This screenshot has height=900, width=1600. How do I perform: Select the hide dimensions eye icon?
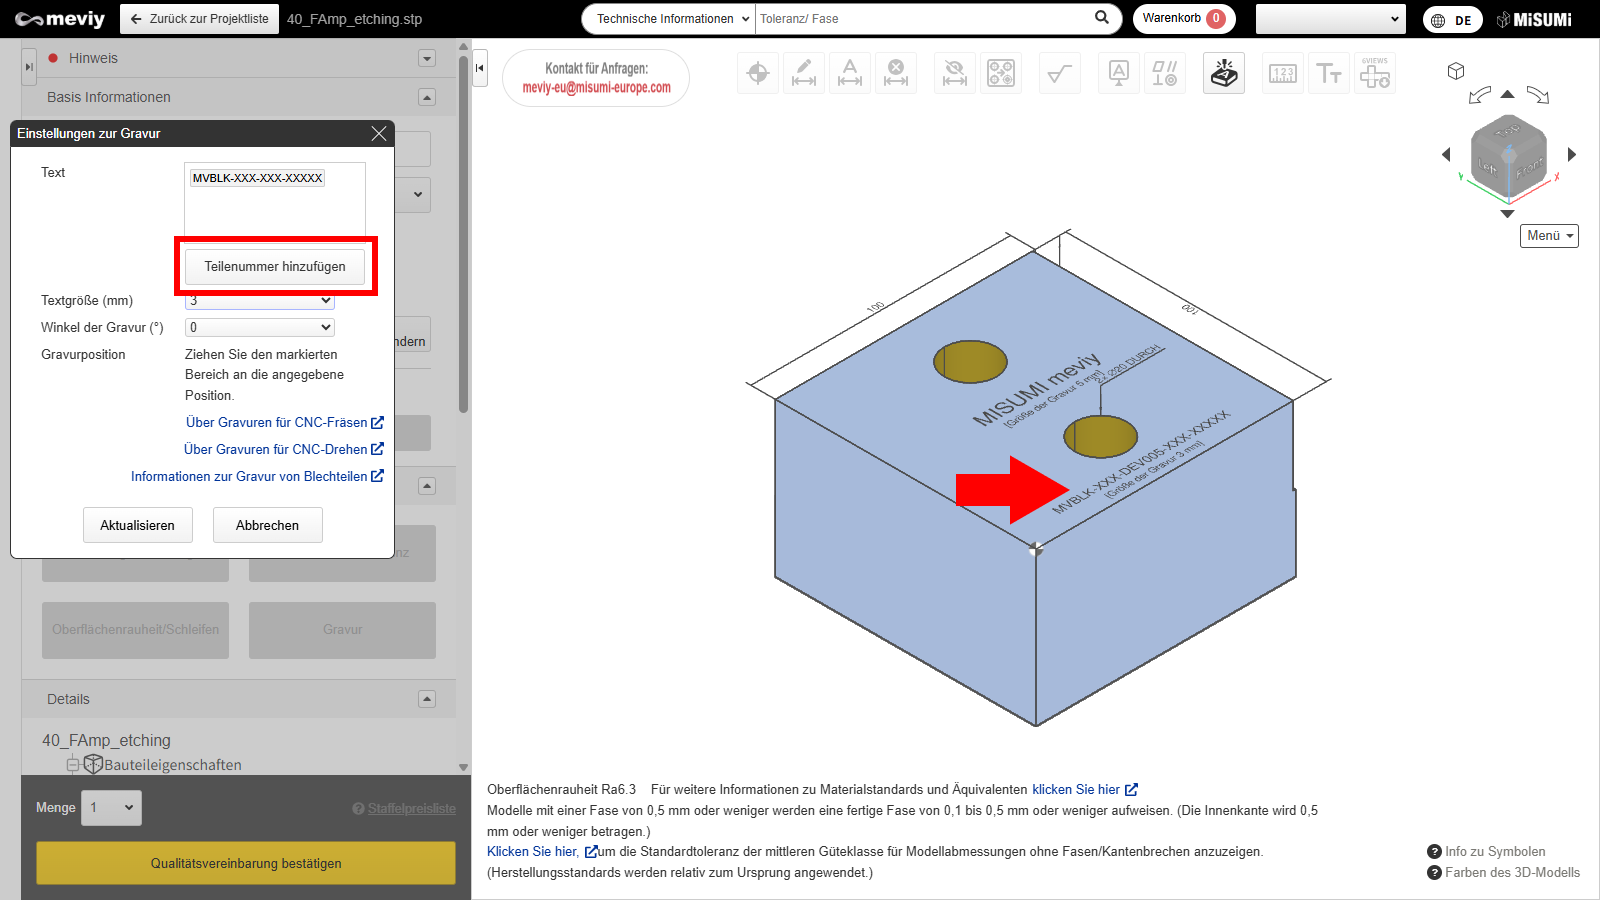(955, 73)
